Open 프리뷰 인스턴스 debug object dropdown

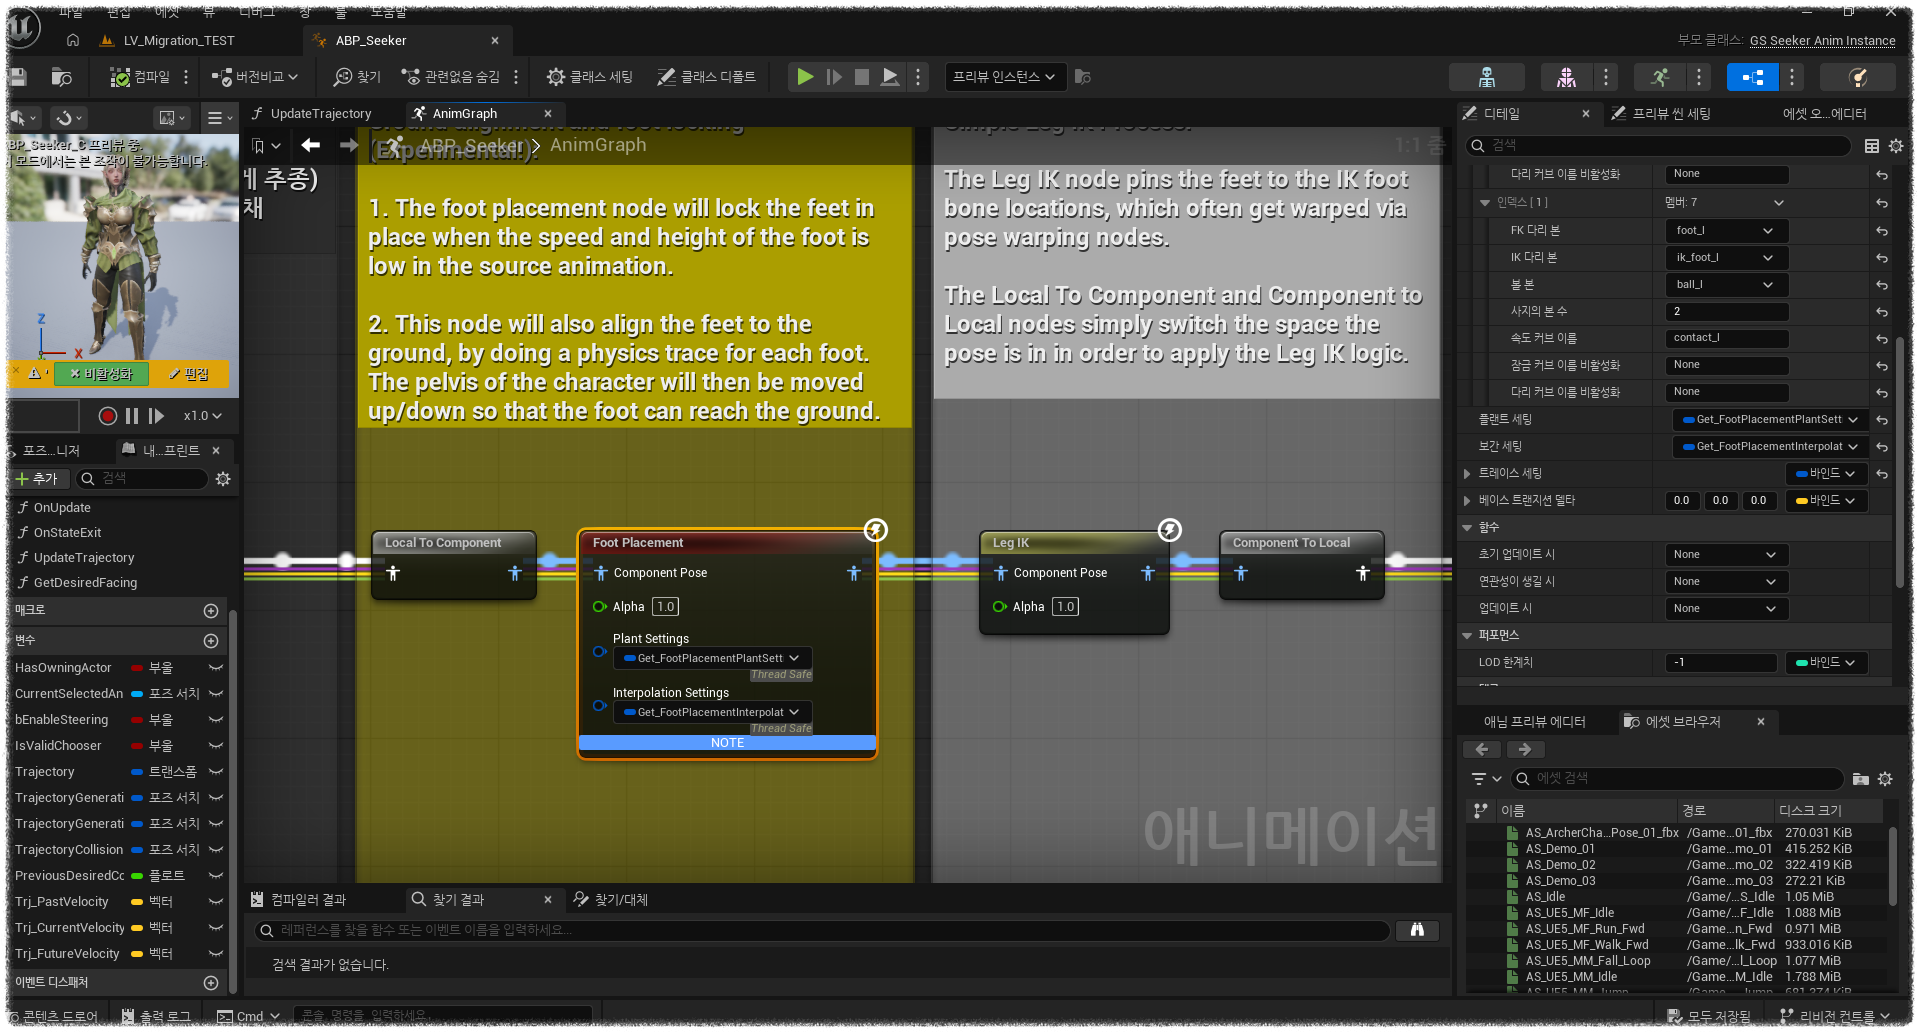click(1004, 77)
